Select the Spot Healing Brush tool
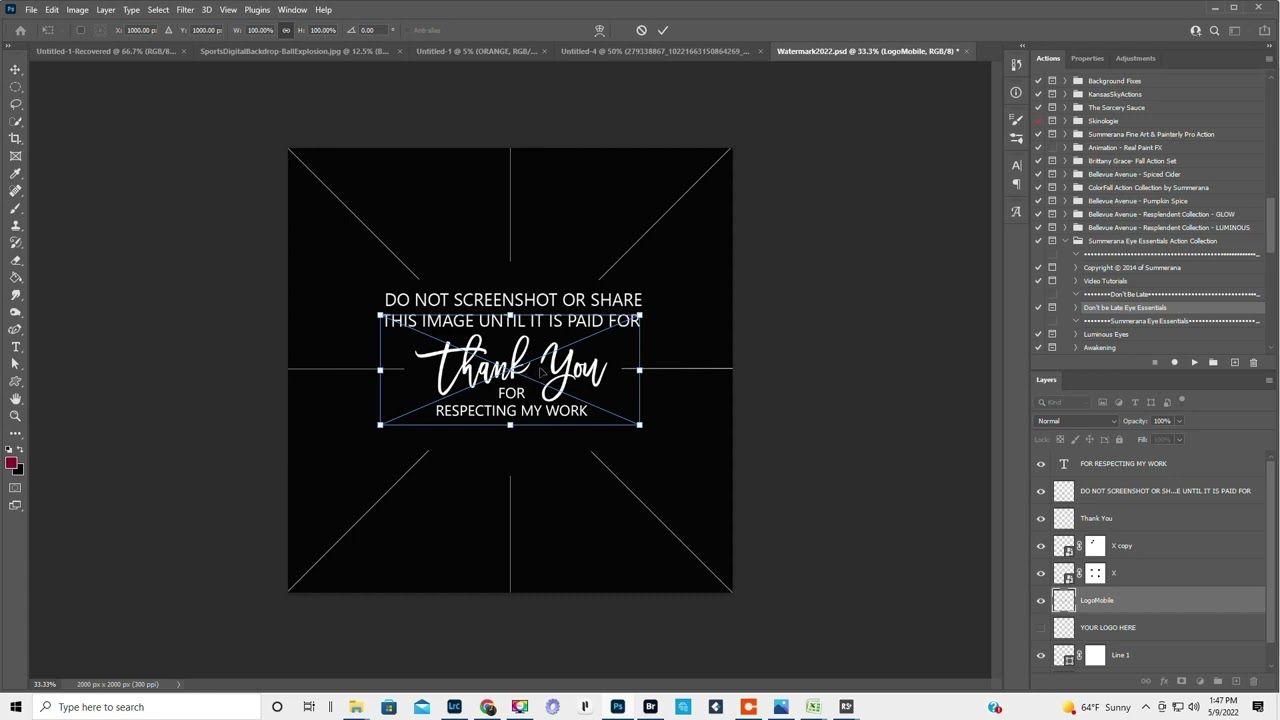Image resolution: width=1280 pixels, height=720 pixels. coord(15,191)
